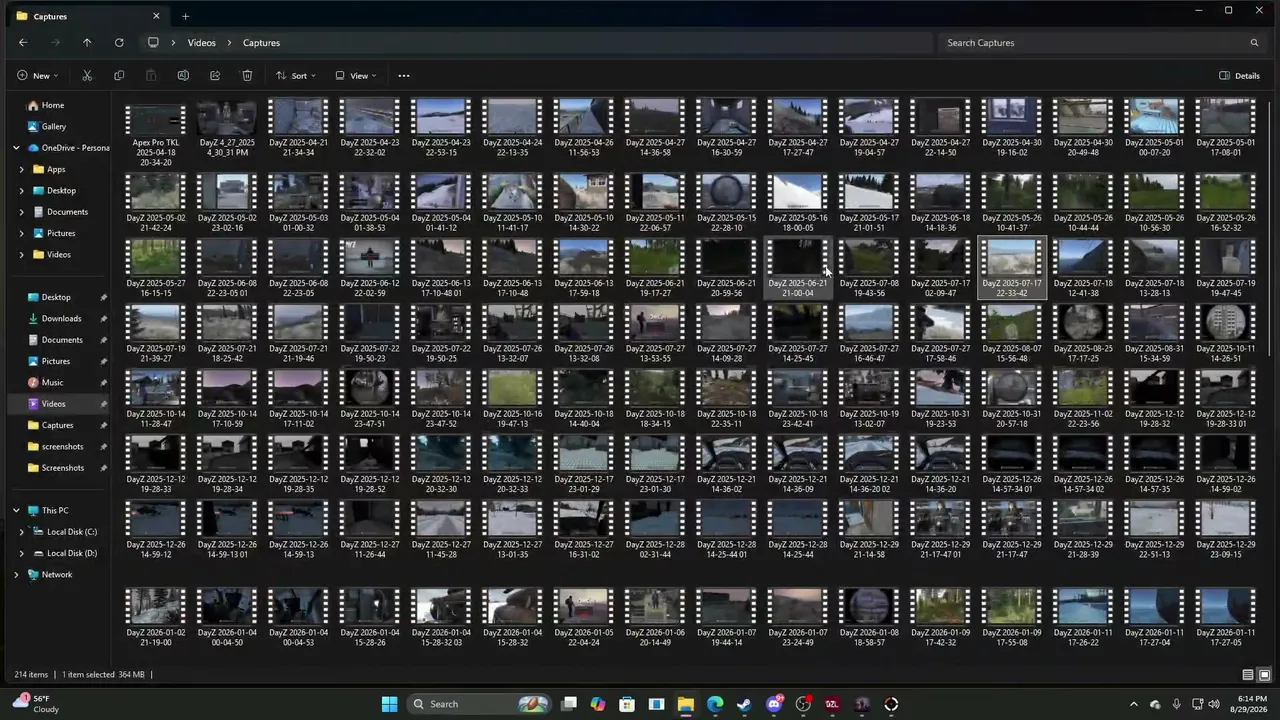Launch Copilot from the taskbar
Viewport: 1280px width, 720px height.
(598, 704)
